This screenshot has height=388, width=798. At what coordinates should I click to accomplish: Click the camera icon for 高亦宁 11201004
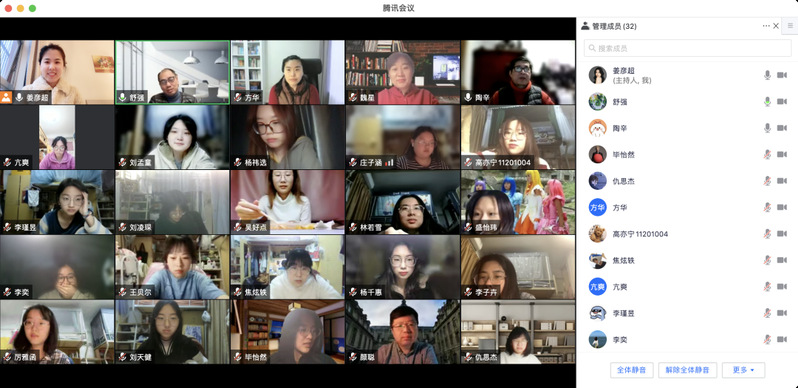(782, 234)
